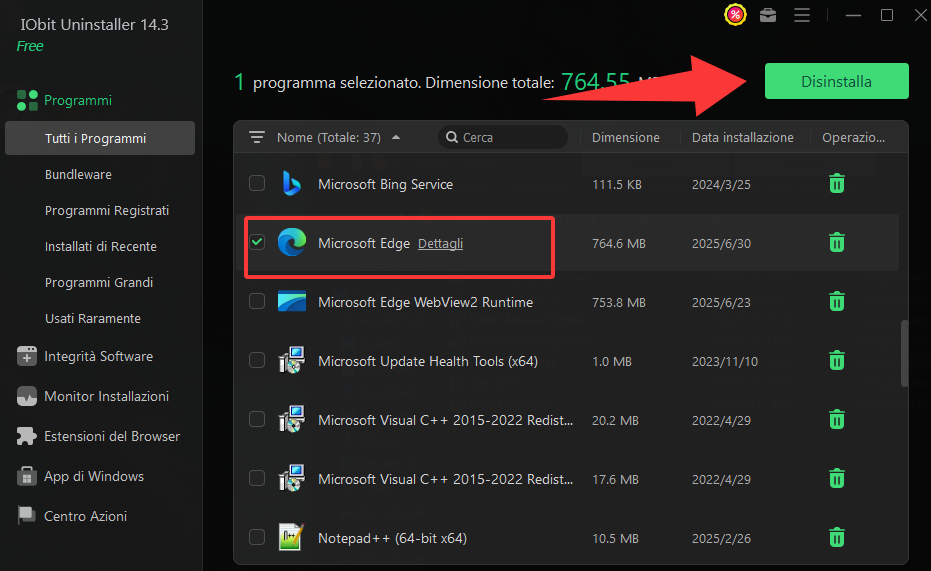Open the Dettagli link for Edge
This screenshot has height=571, width=931.
coord(441,243)
